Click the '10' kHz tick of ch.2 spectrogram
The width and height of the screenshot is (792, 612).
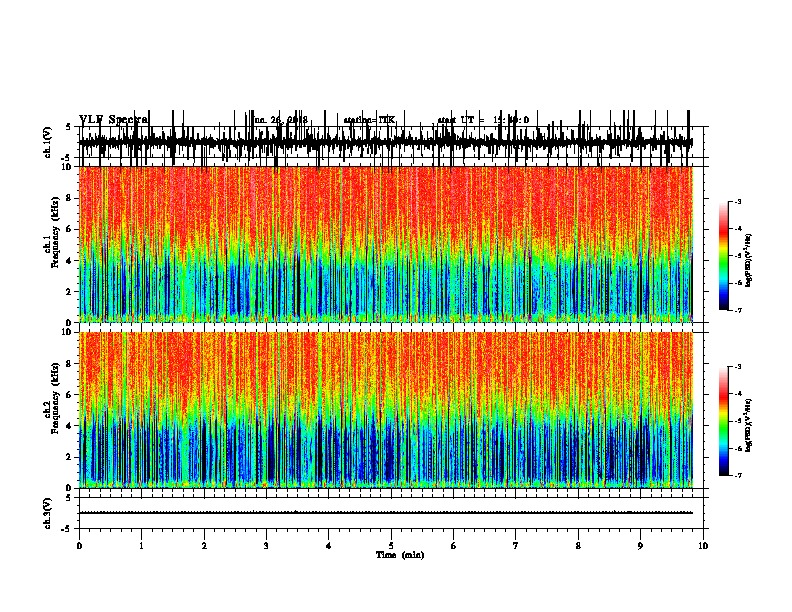[x=69, y=332]
